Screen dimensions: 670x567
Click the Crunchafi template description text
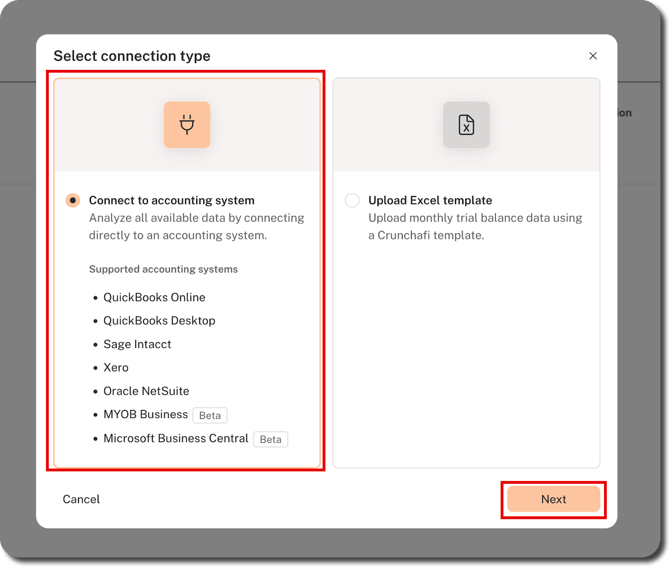pyautogui.click(x=475, y=226)
